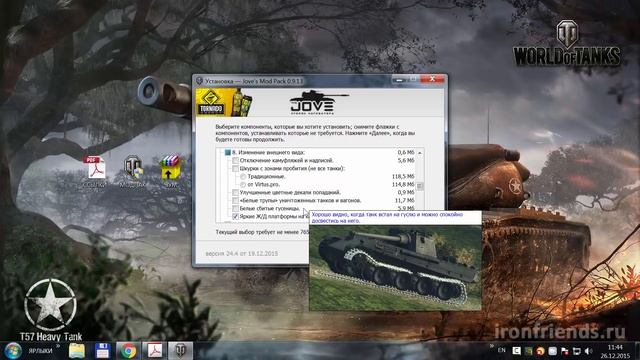Open the File Explorer folder taskbar icon
Viewport: 640px width, 360px height.
pos(77,351)
